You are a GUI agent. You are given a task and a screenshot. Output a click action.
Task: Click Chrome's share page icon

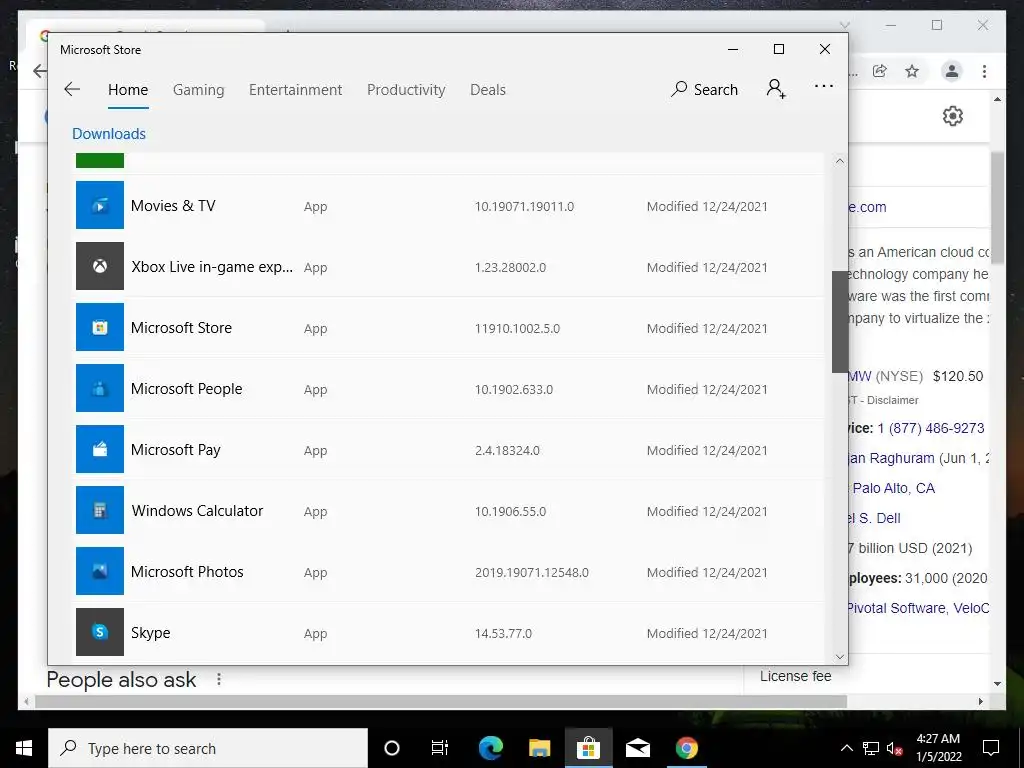pyautogui.click(x=880, y=71)
